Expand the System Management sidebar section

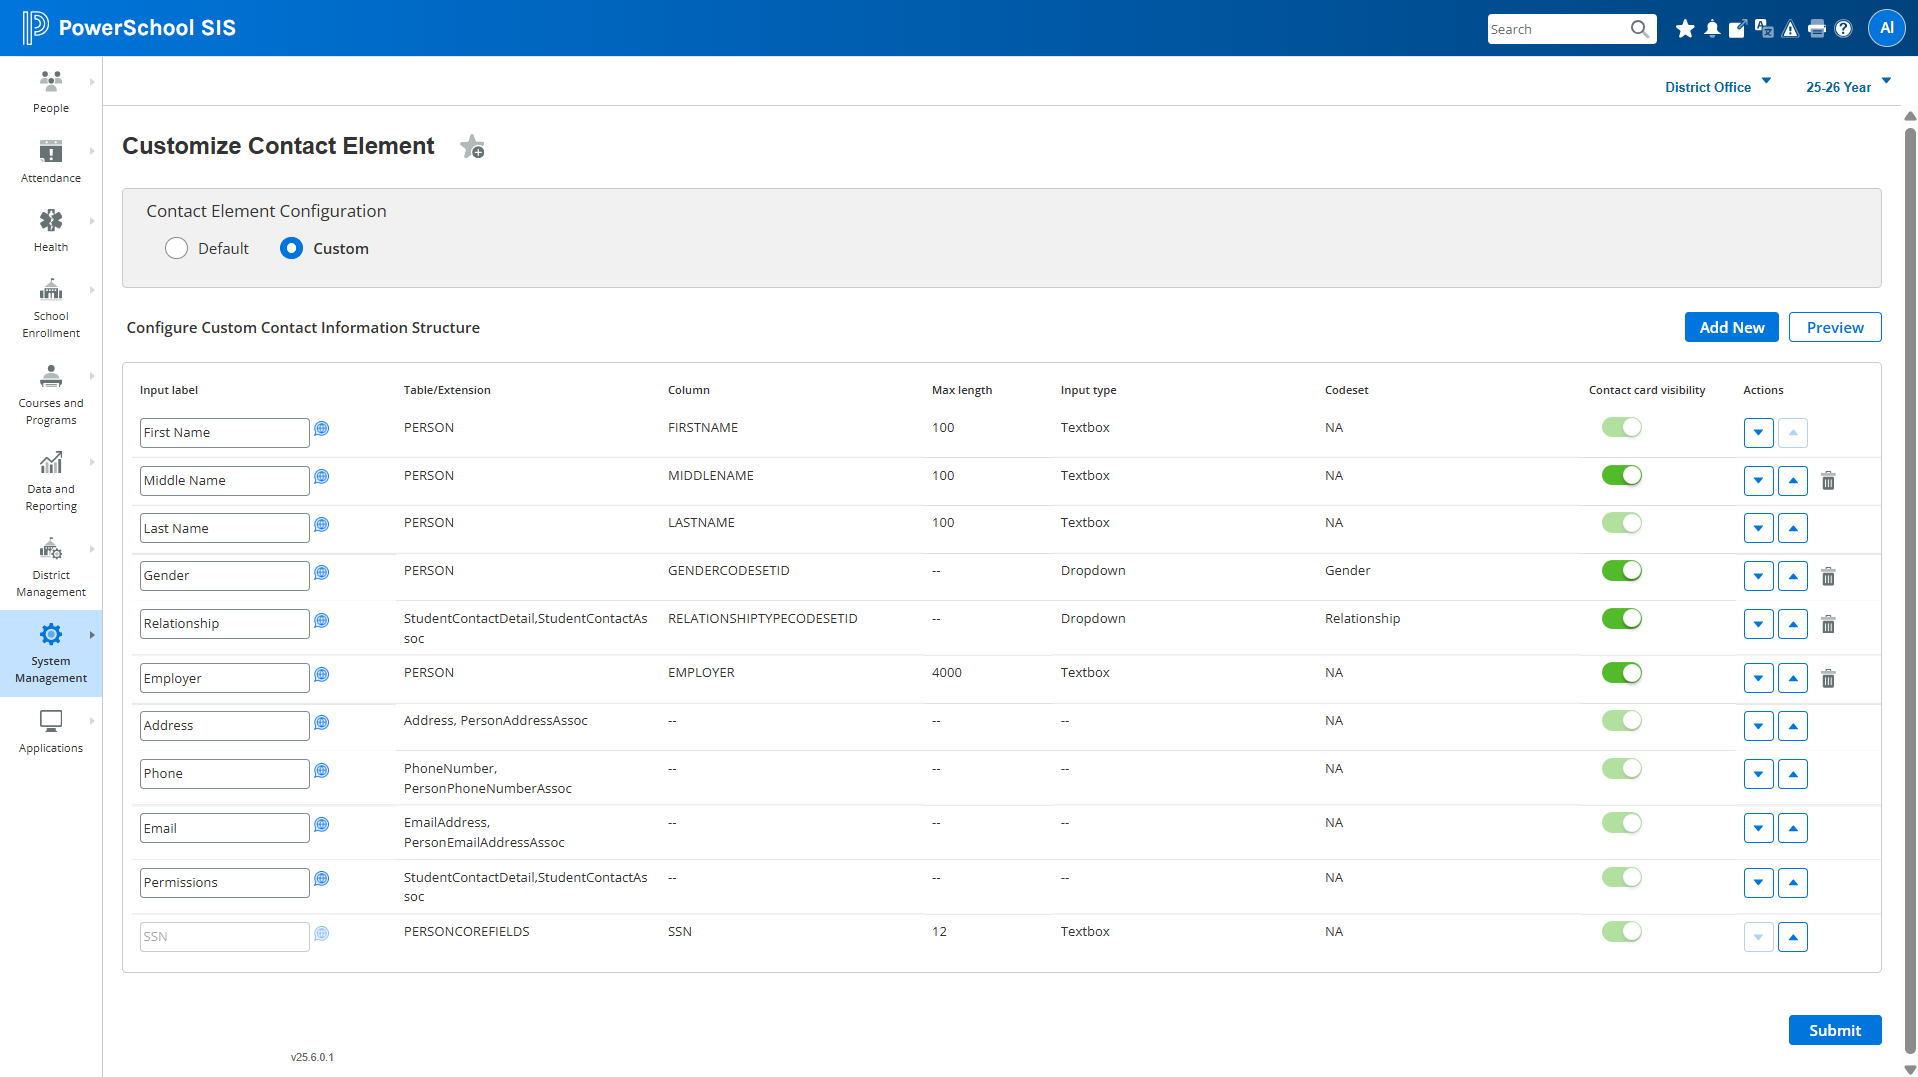pos(51,652)
